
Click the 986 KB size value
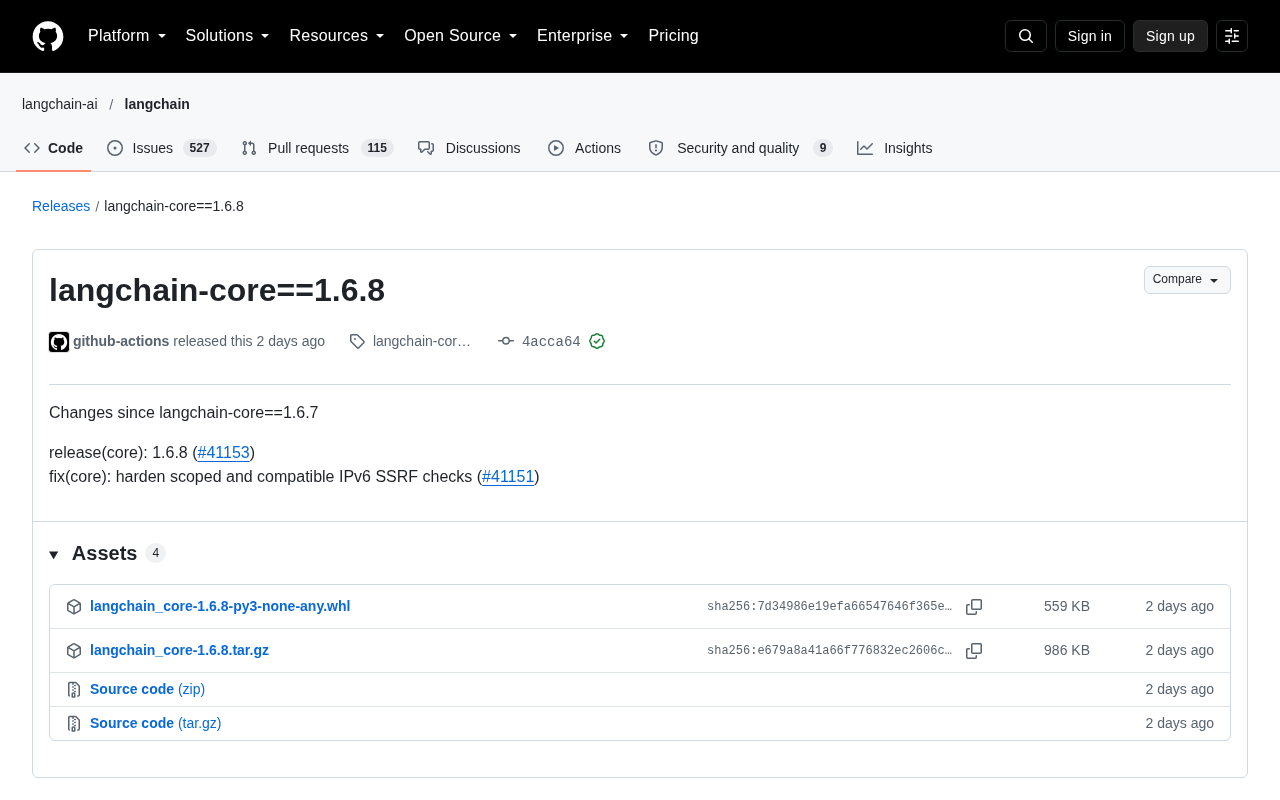click(x=1067, y=650)
